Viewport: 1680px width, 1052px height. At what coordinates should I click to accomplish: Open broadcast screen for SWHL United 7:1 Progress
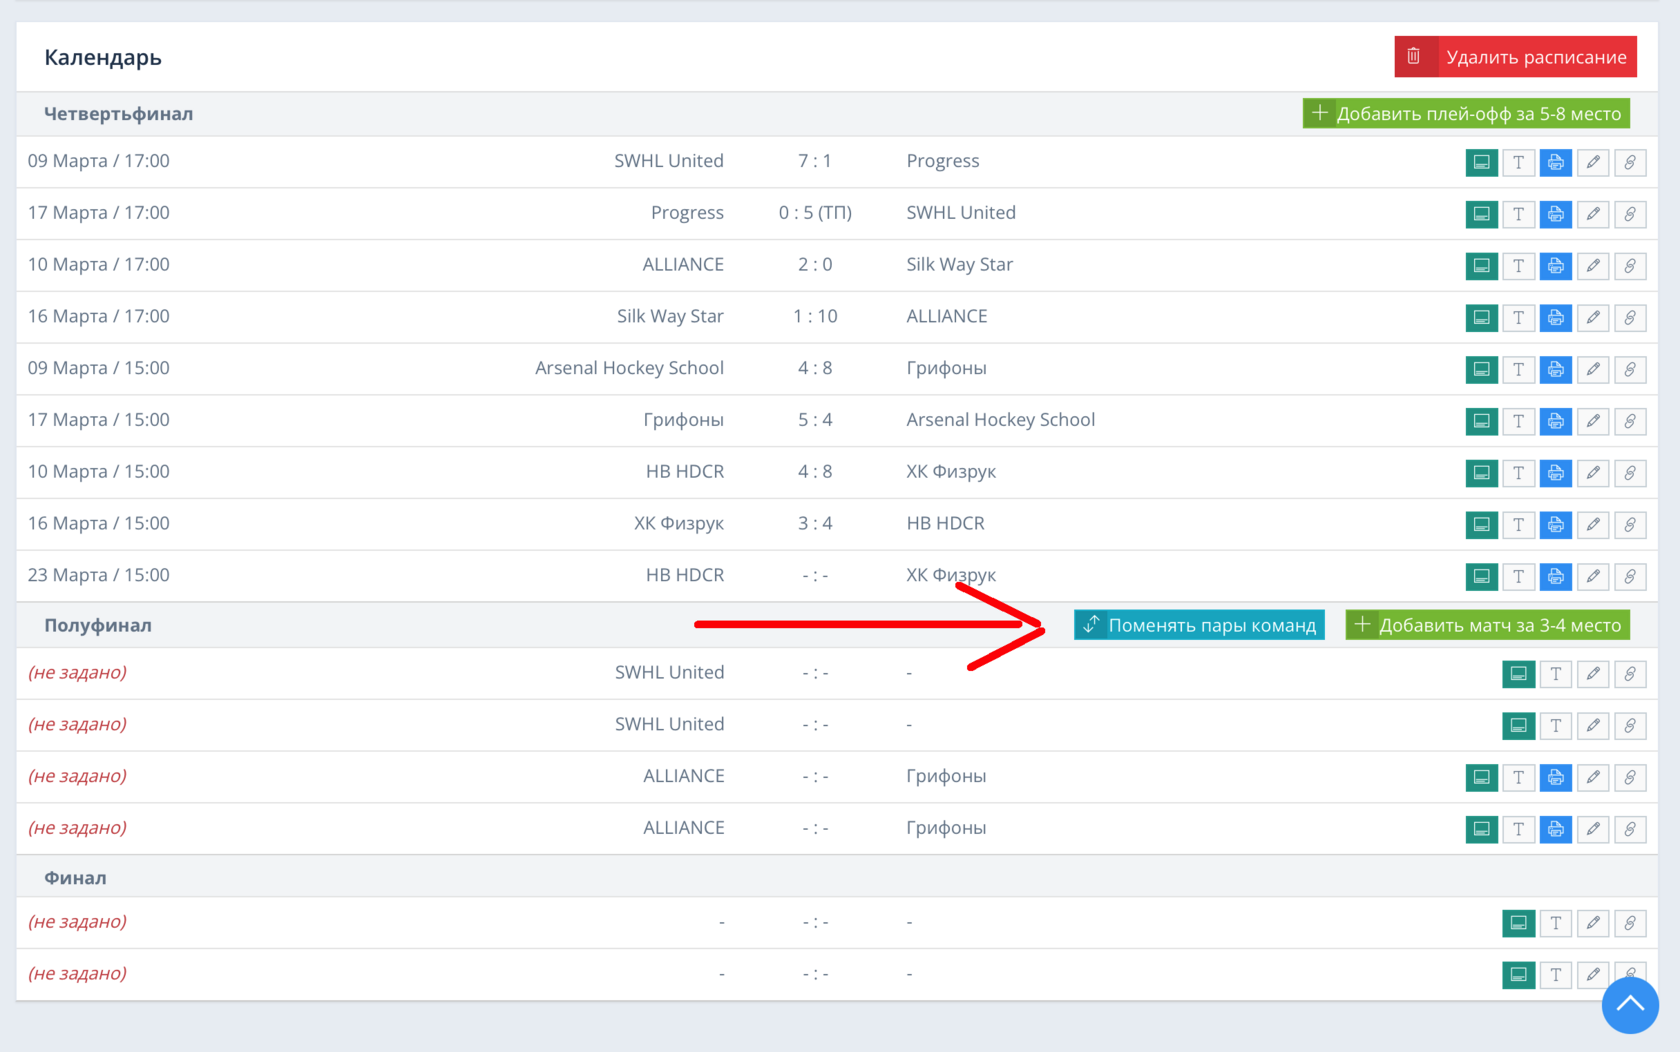1481,162
